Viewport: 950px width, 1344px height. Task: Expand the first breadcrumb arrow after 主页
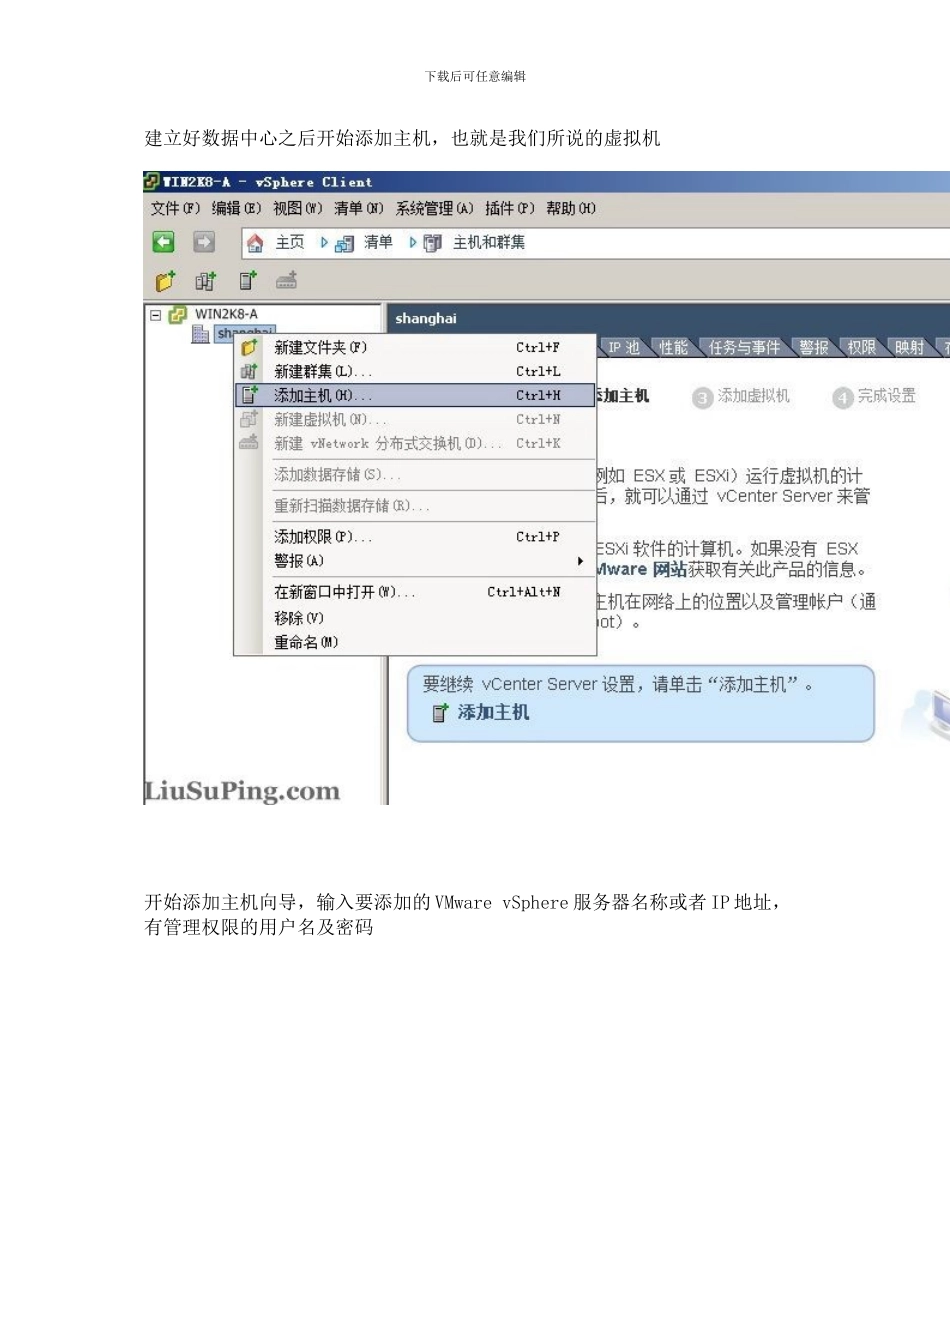tap(324, 243)
